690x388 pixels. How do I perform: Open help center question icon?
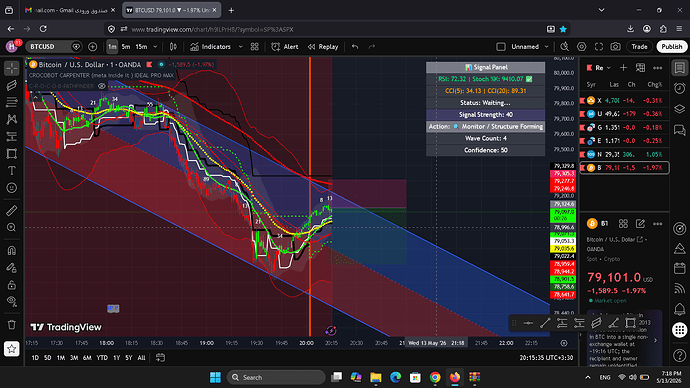(x=680, y=355)
